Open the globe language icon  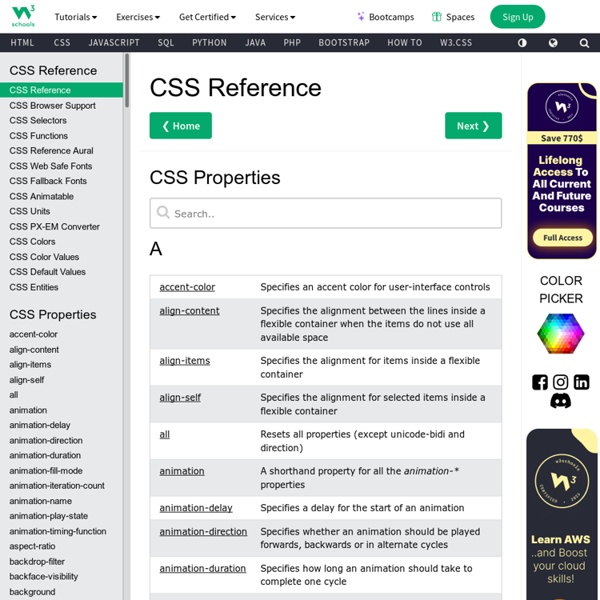(x=553, y=43)
